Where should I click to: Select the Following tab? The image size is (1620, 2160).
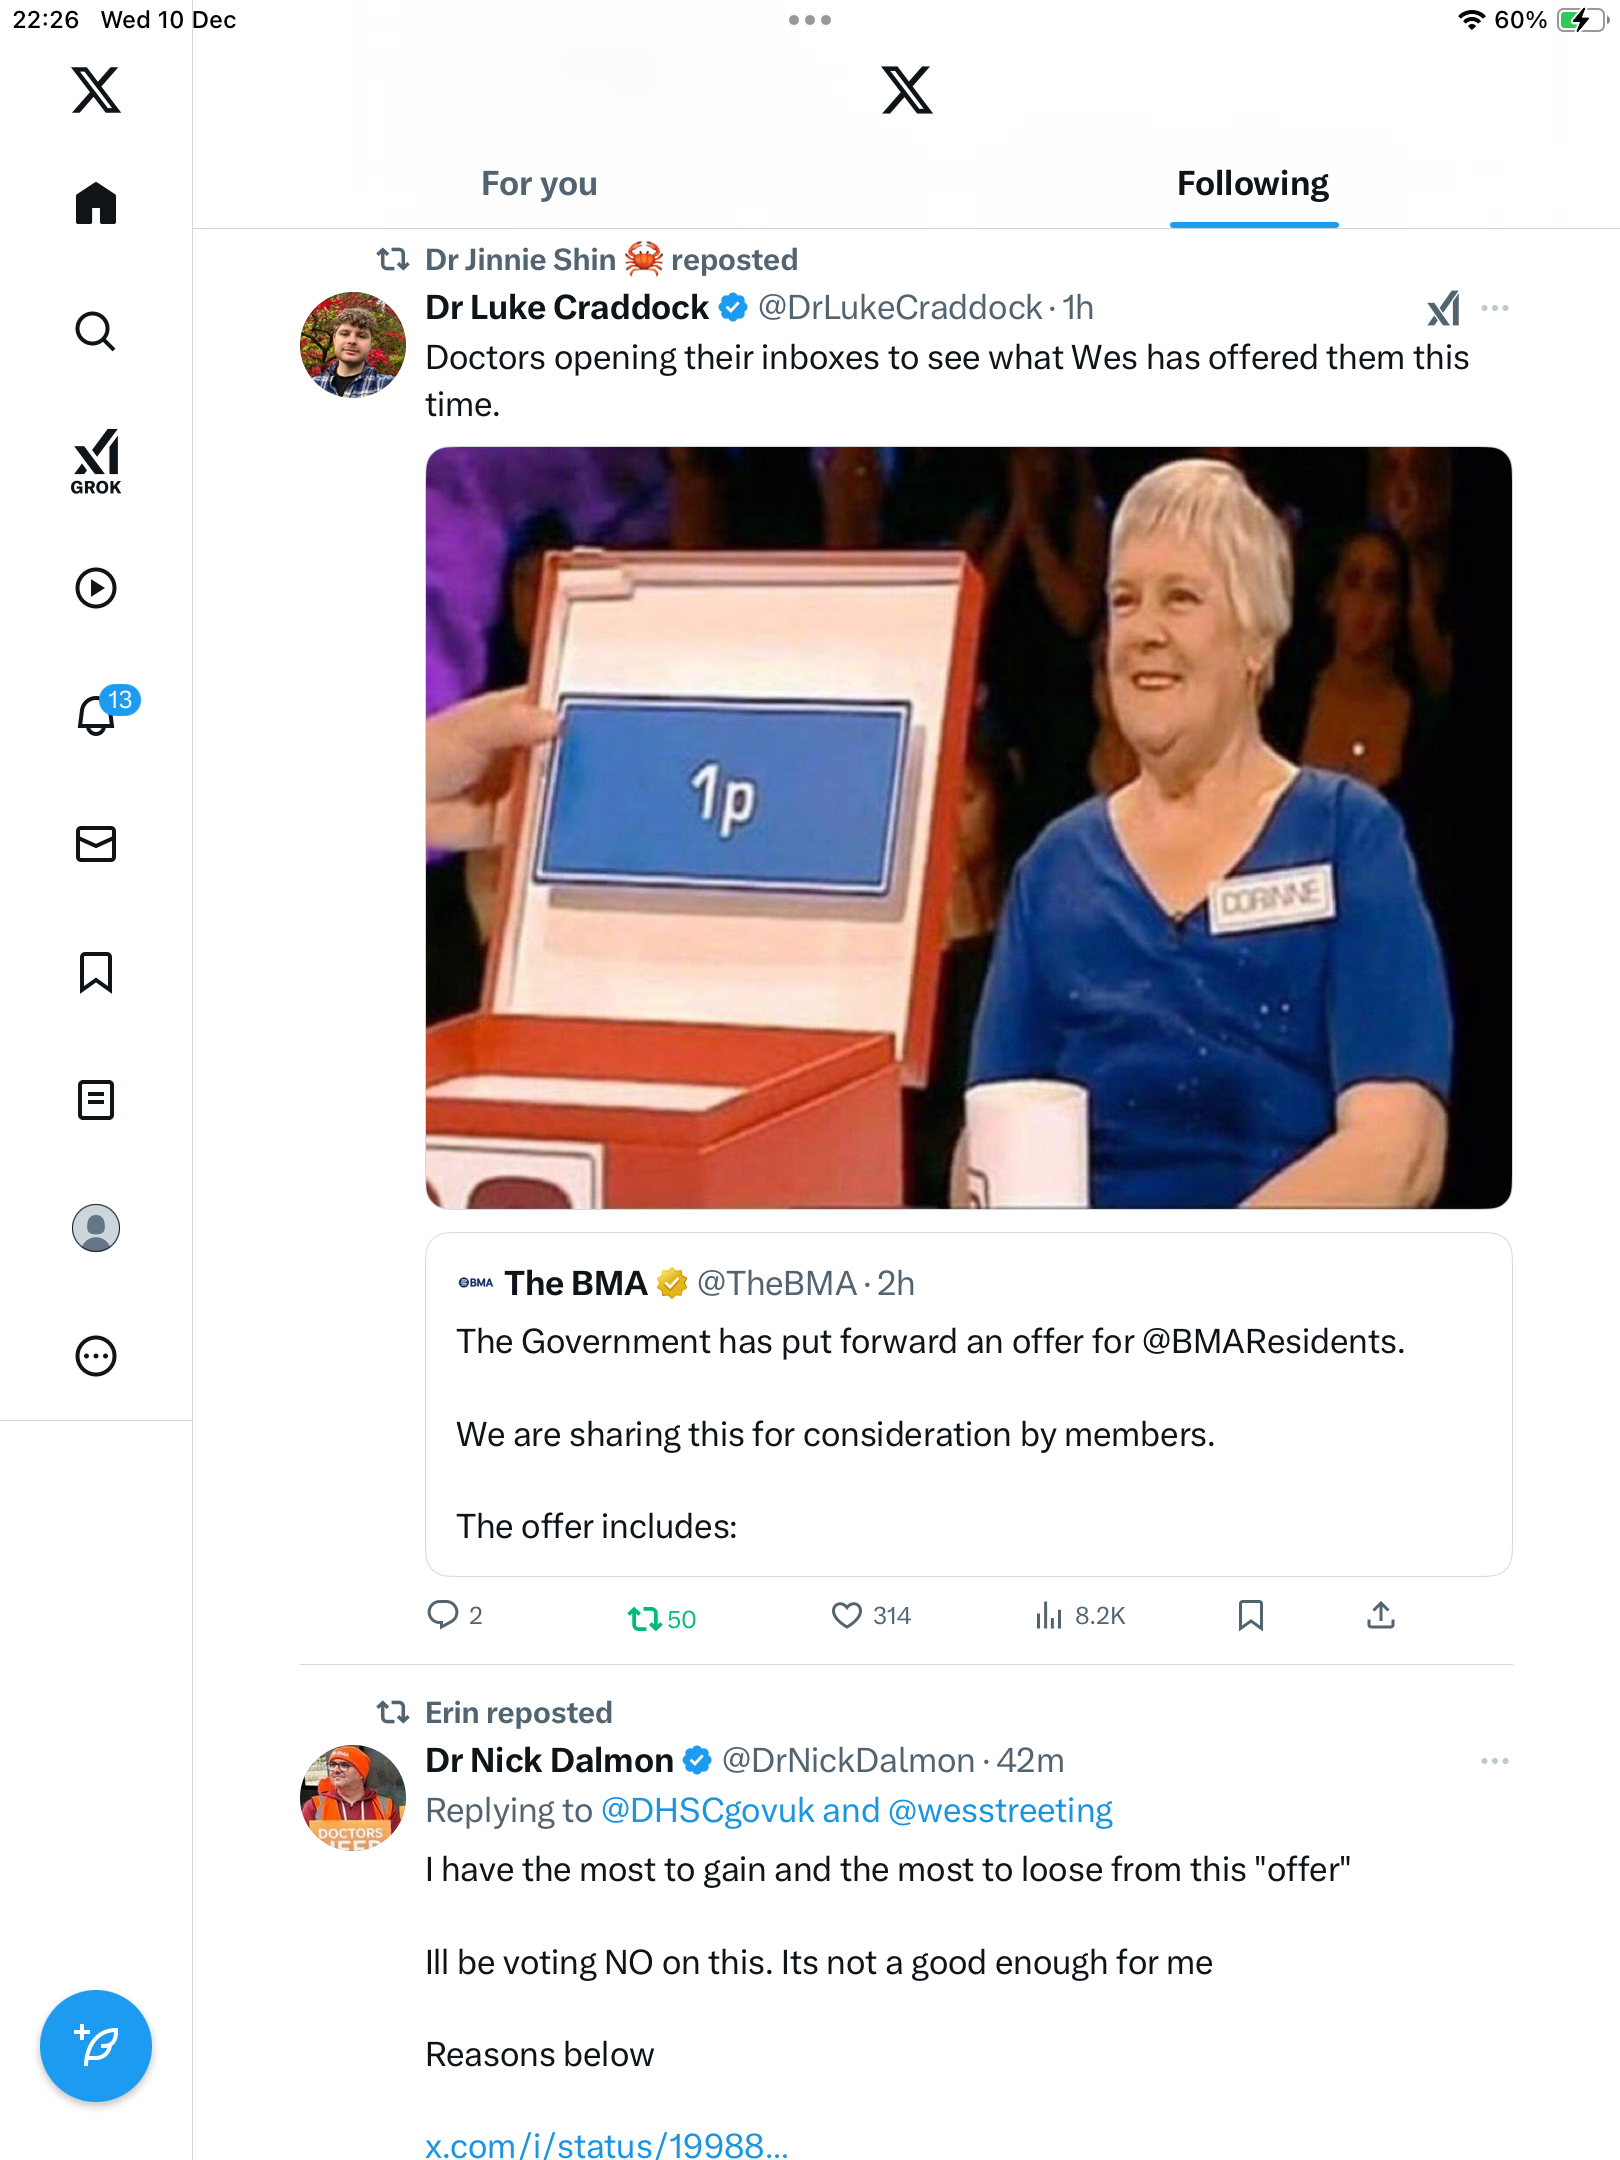pyautogui.click(x=1252, y=184)
